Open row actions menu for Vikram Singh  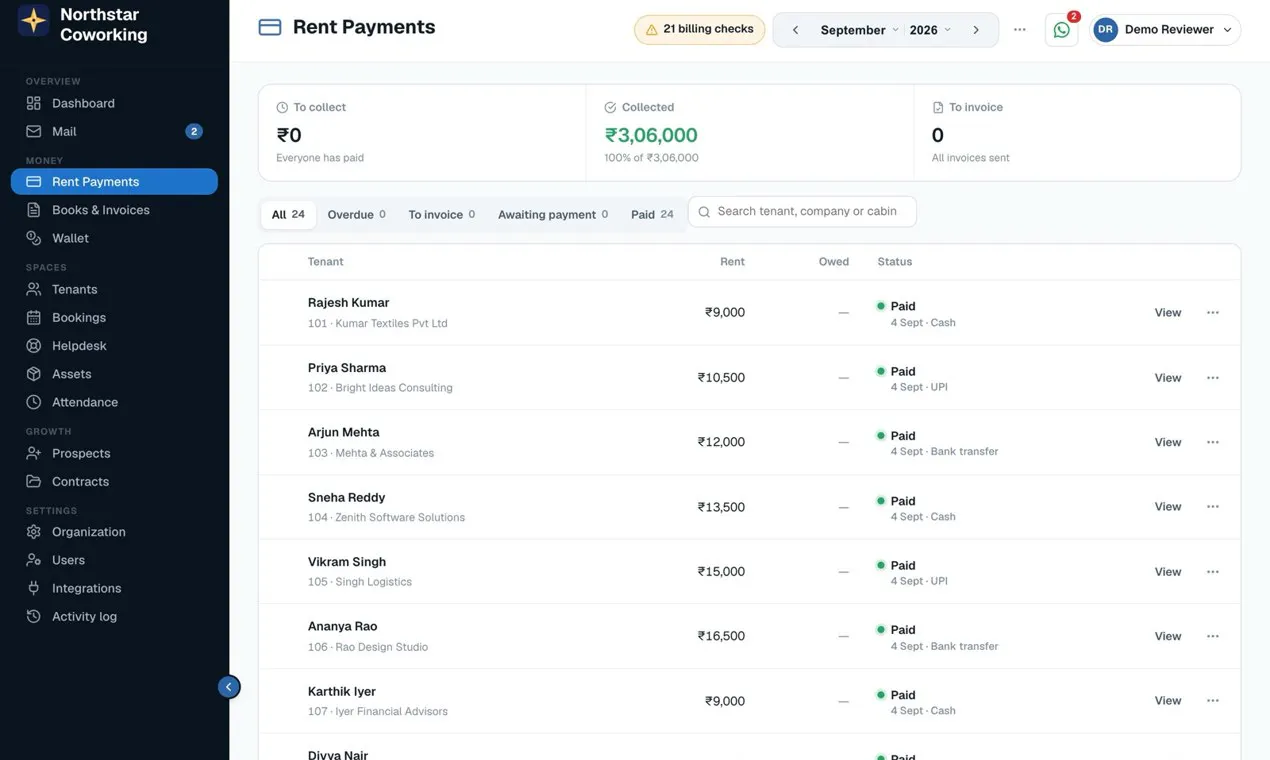coord(1212,572)
